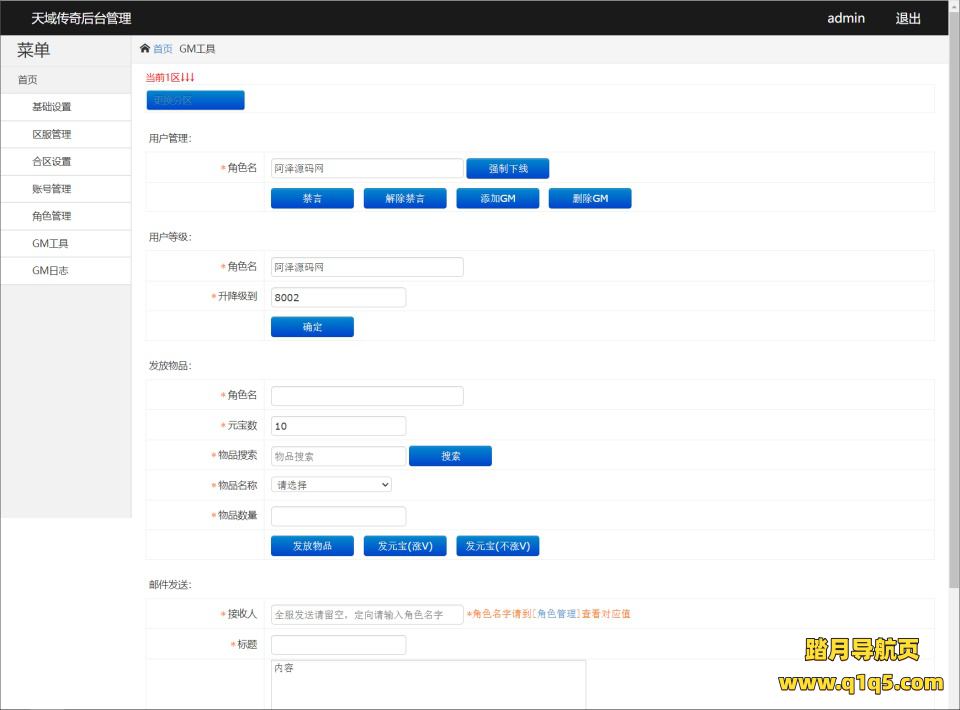Click the 禁言 button

click(312, 199)
